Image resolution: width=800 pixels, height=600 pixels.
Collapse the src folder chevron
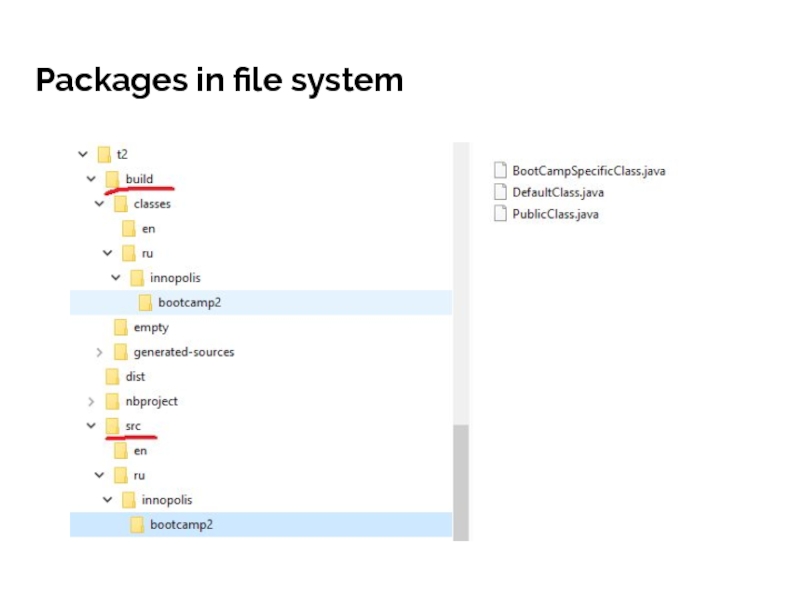point(91,426)
